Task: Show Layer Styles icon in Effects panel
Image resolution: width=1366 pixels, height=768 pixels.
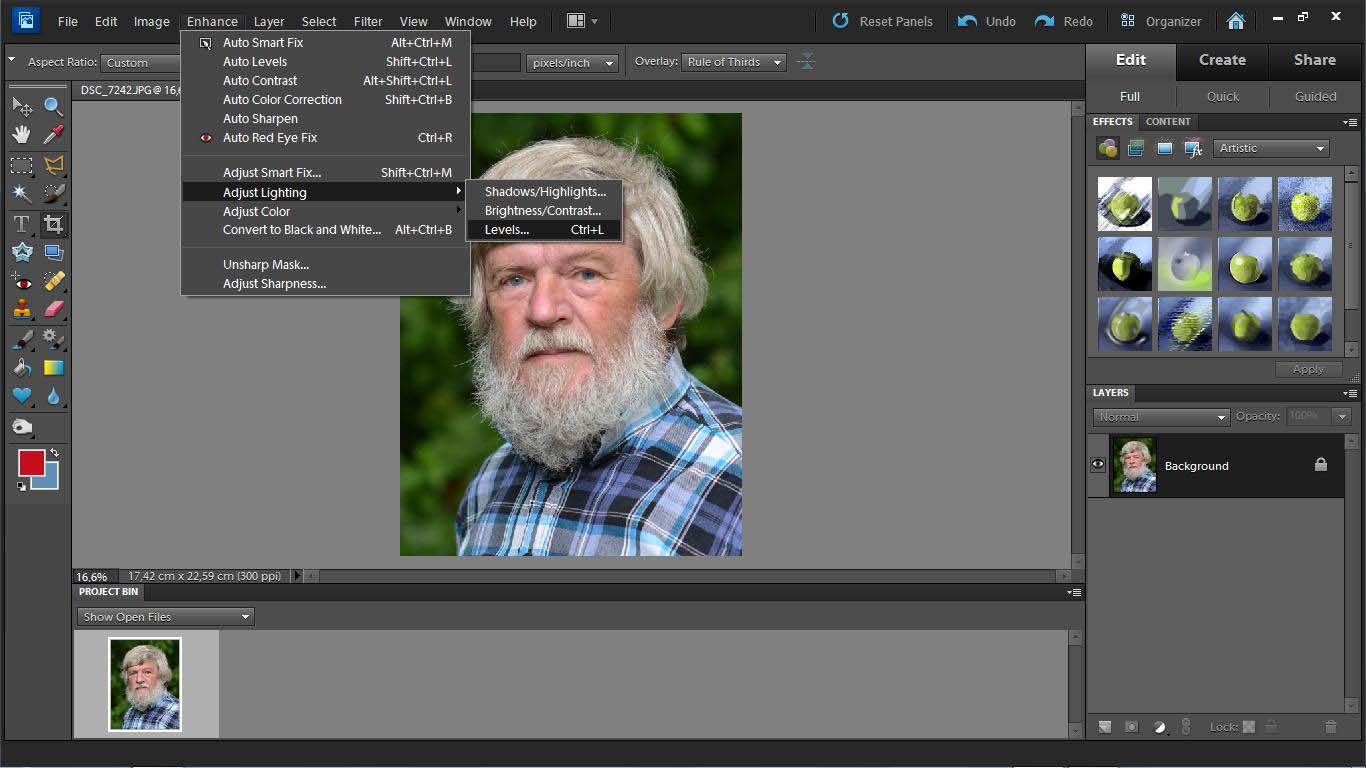Action: (1136, 148)
